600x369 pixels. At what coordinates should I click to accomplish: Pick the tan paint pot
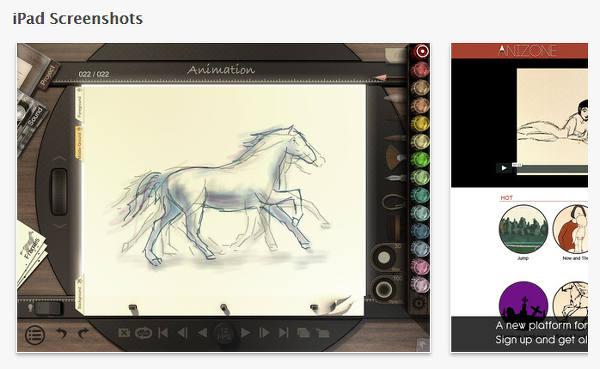coord(420,88)
